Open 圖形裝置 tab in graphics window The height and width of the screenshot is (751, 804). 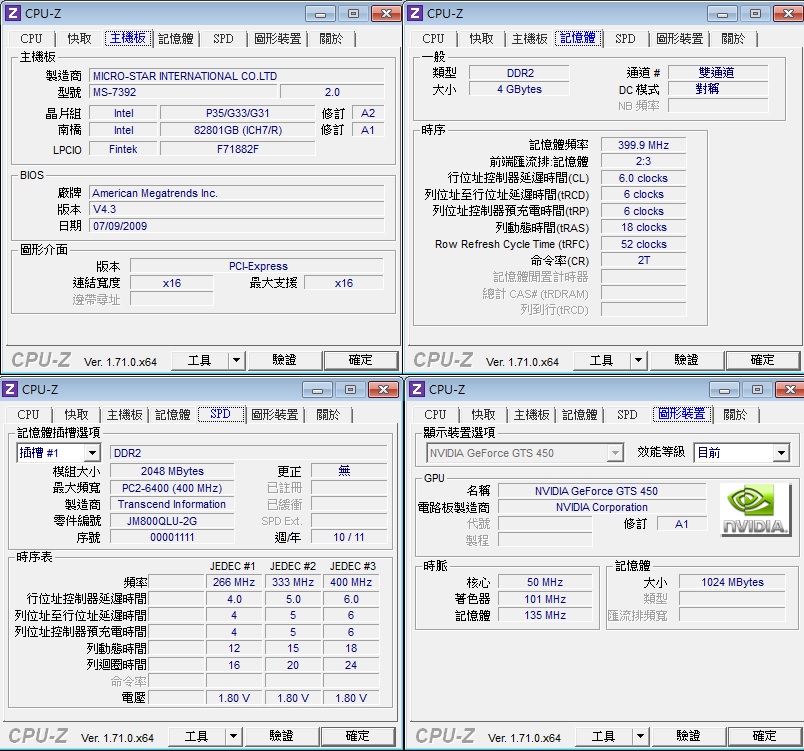pyautogui.click(x=682, y=414)
